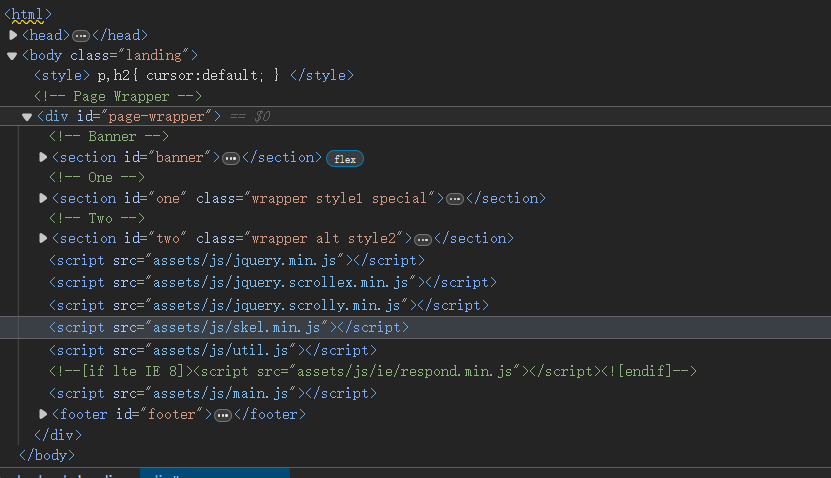Select the IE respond.min.js conditional comment
831x478 pixels.
click(x=373, y=371)
